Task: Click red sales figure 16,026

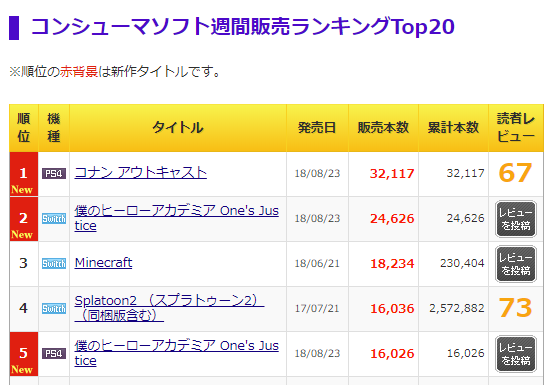Action: tap(392, 354)
